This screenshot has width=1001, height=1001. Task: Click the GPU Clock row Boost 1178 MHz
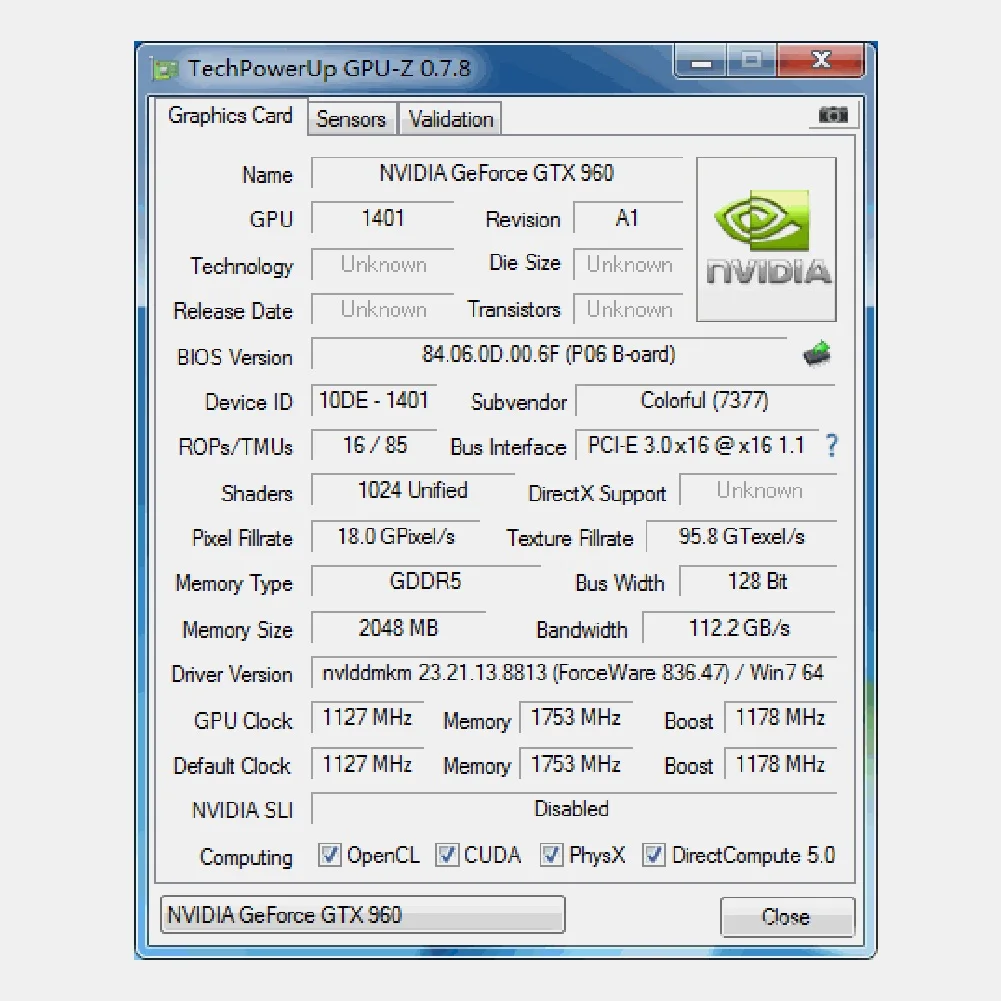tap(780, 718)
